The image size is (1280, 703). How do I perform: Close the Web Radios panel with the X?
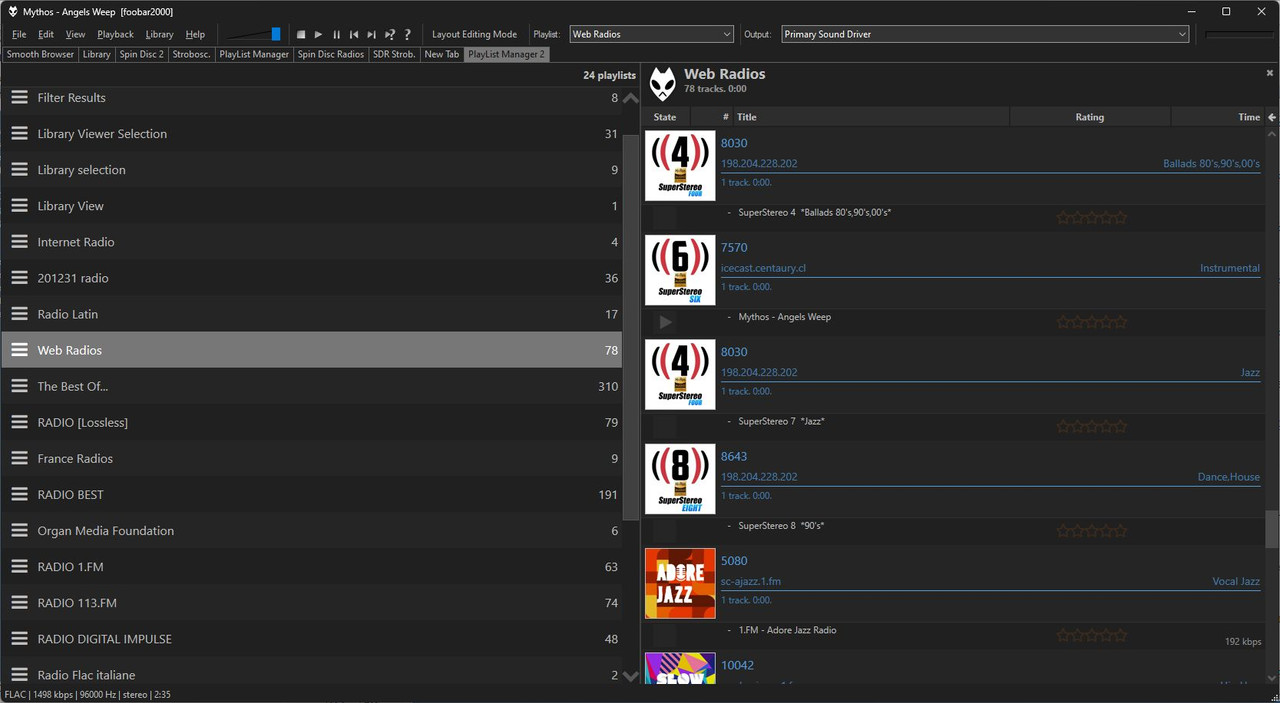(1270, 73)
